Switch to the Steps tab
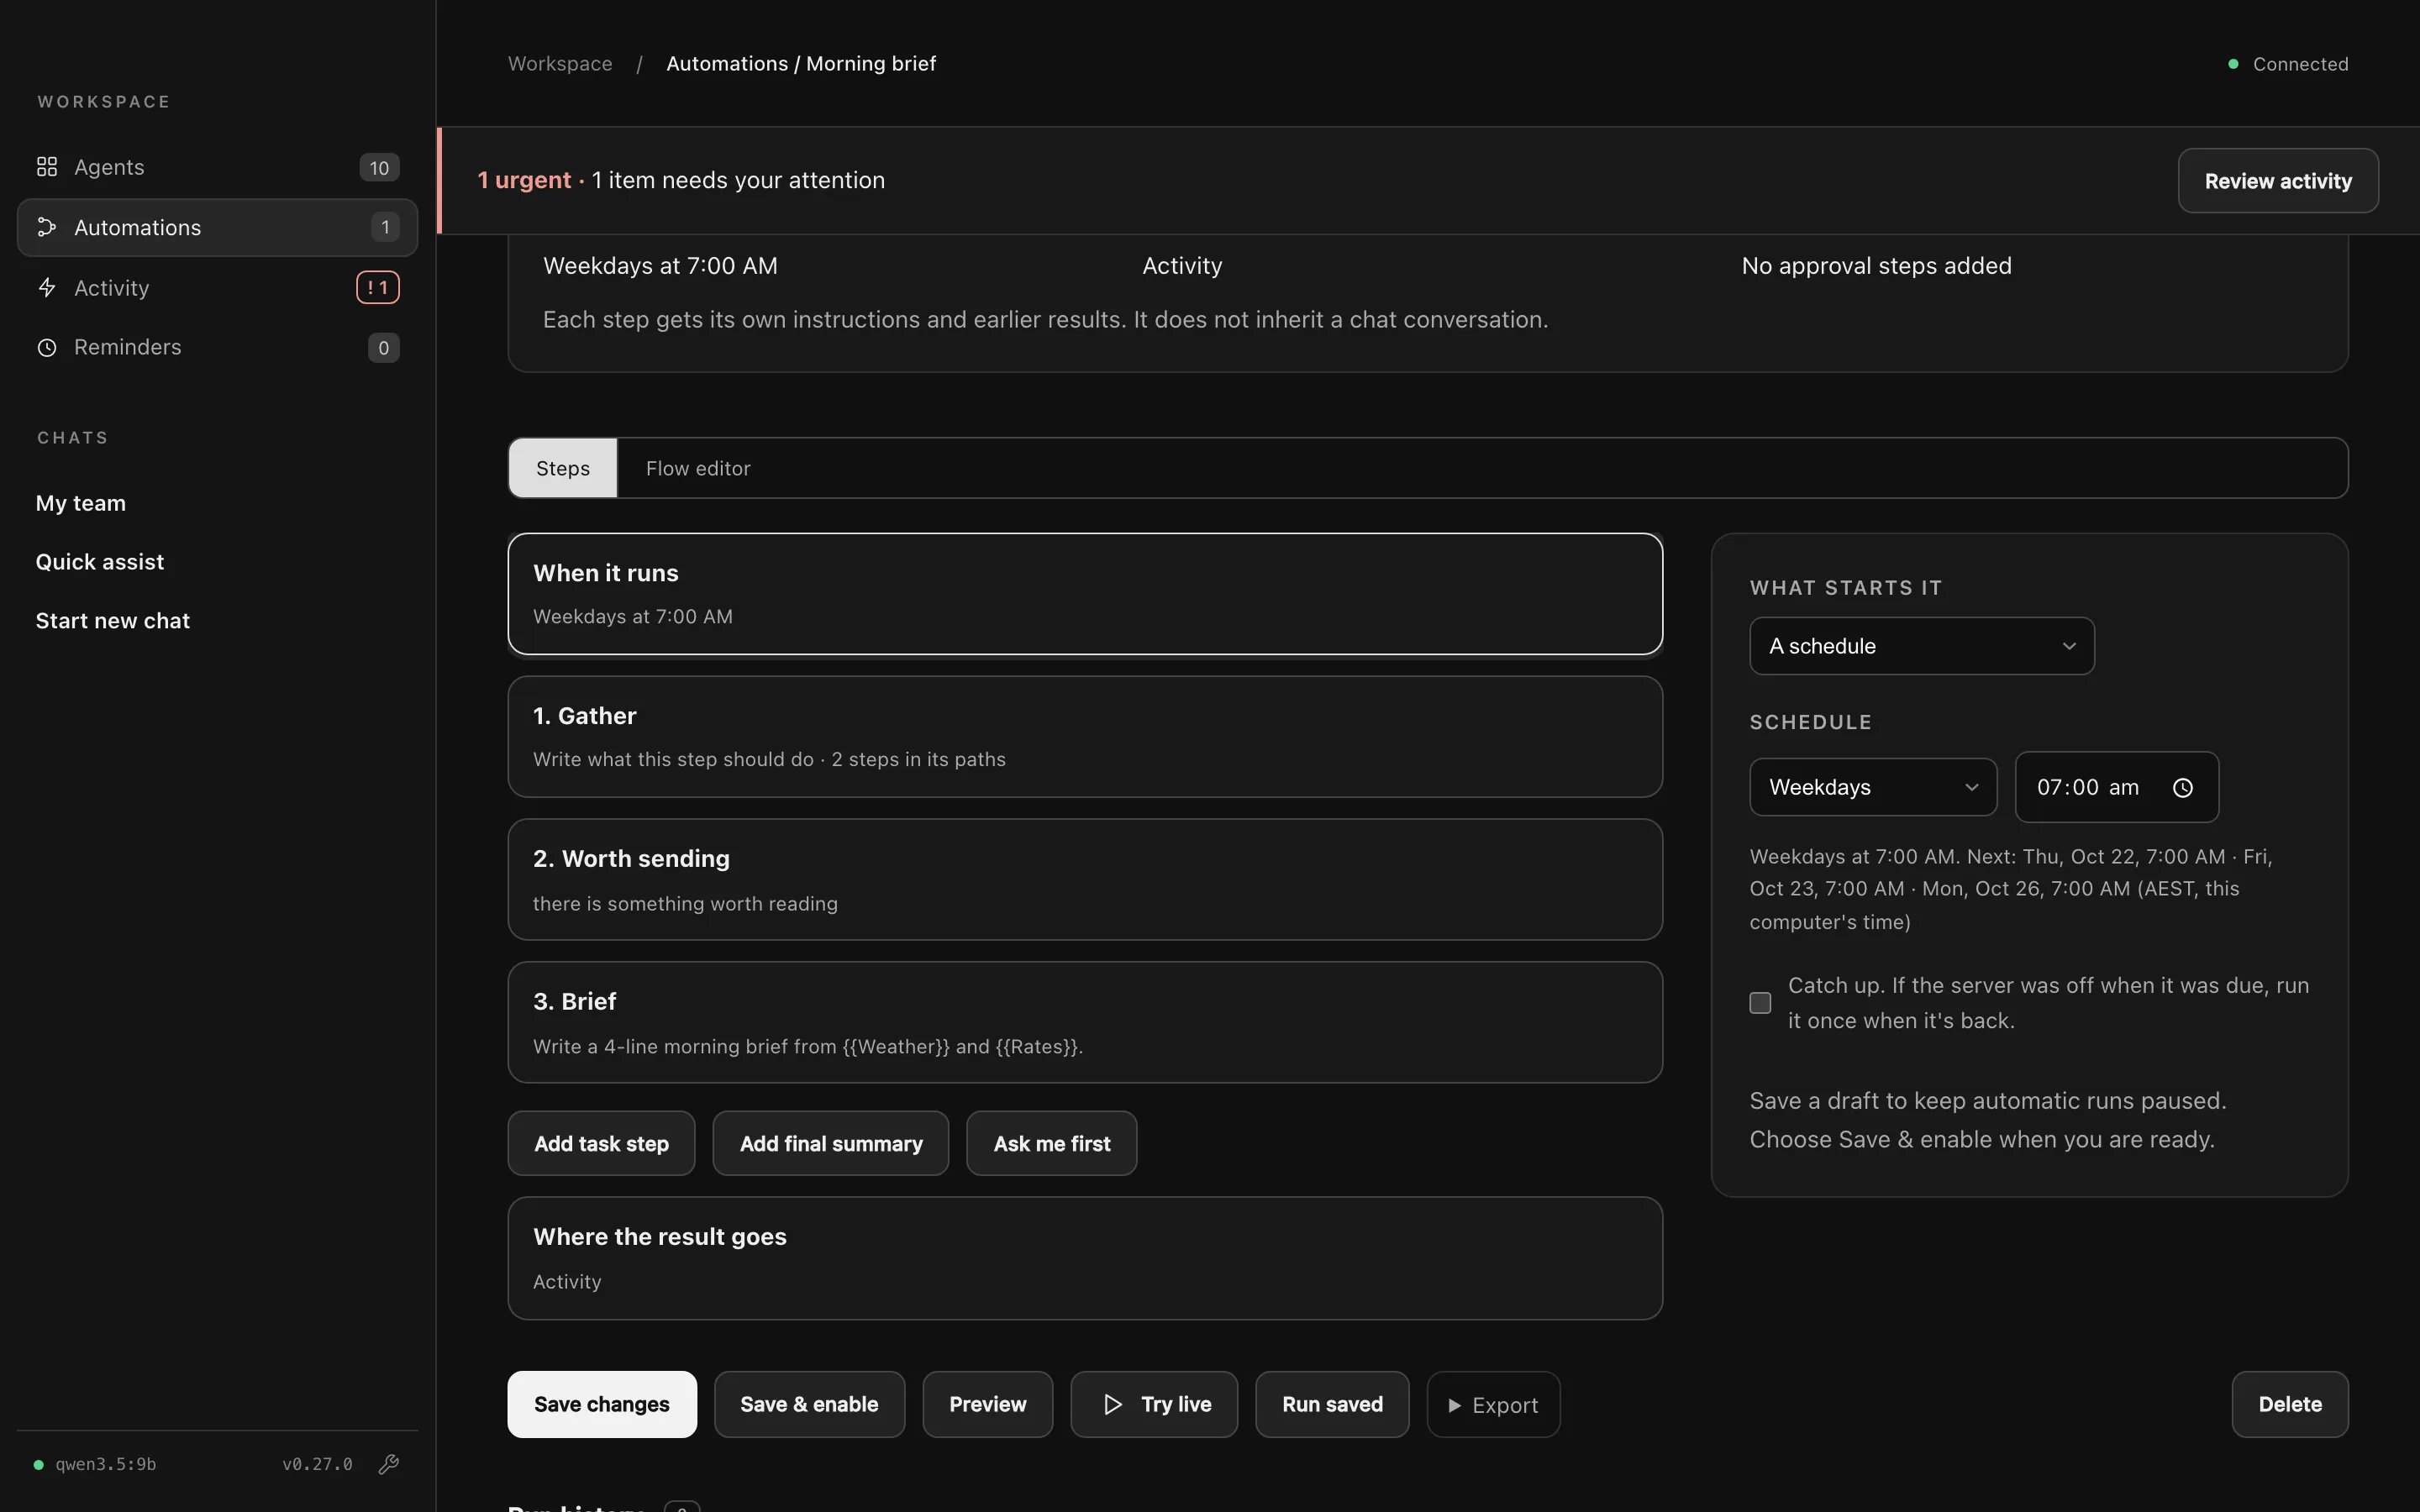The height and width of the screenshot is (1512, 2420). pyautogui.click(x=563, y=468)
